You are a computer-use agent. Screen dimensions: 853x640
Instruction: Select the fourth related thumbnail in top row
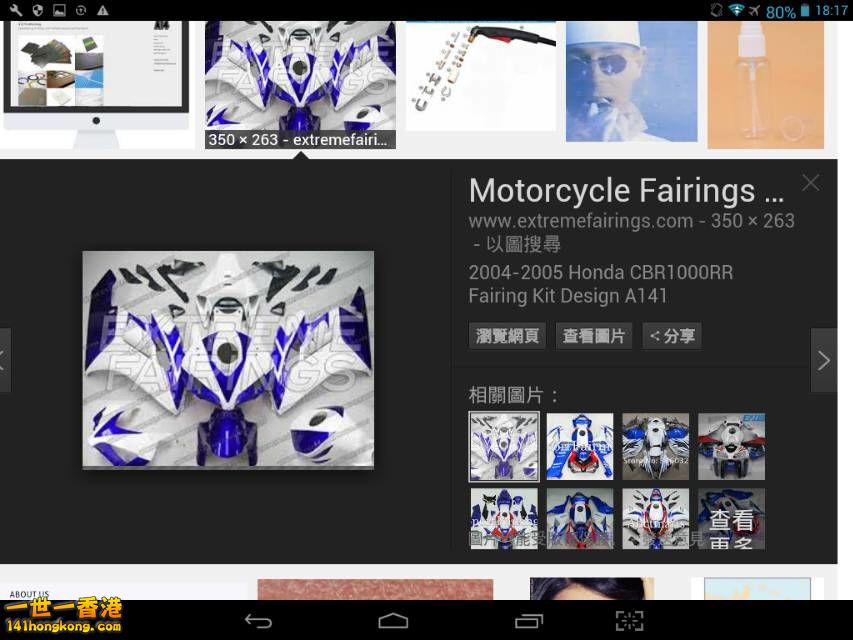pyautogui.click(x=731, y=446)
